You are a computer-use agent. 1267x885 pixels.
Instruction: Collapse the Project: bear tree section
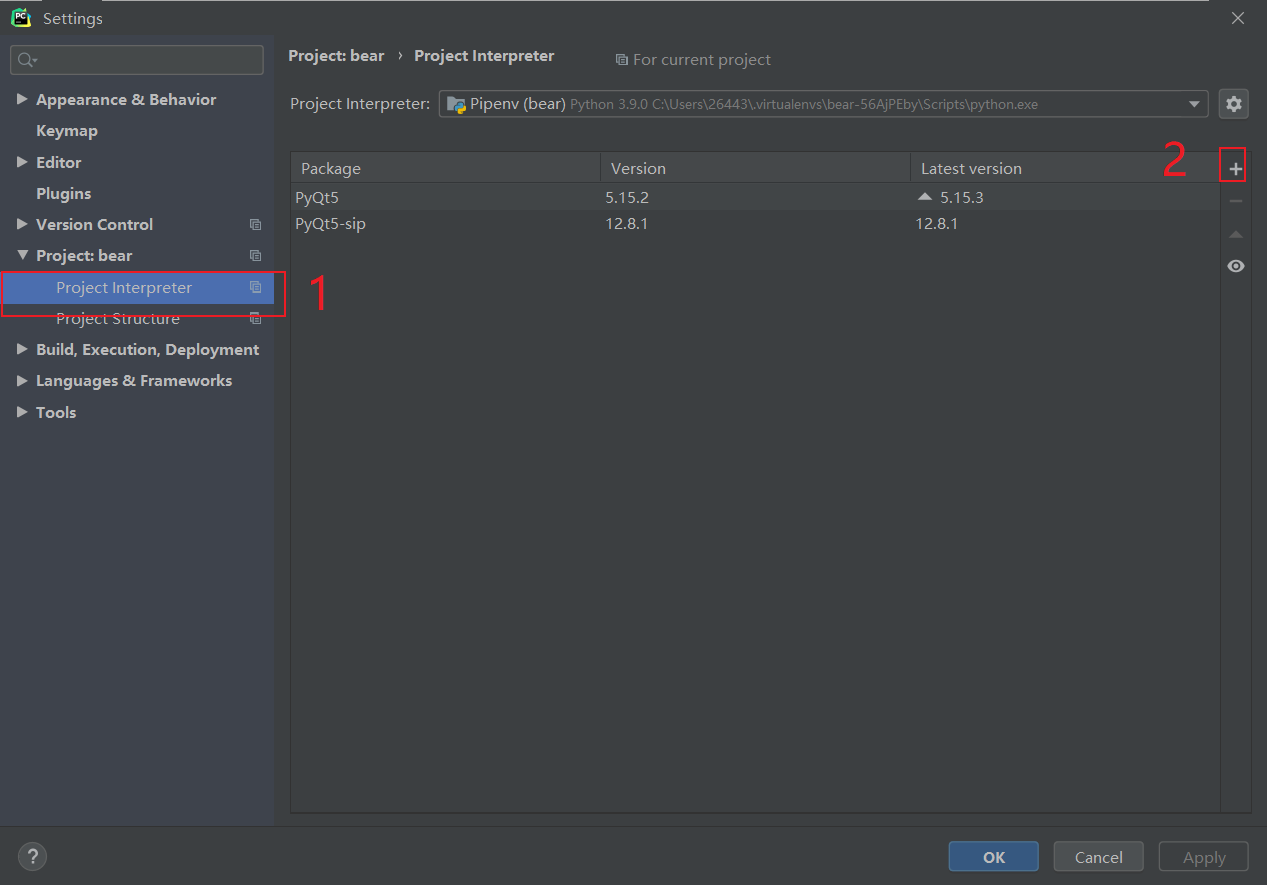point(21,255)
